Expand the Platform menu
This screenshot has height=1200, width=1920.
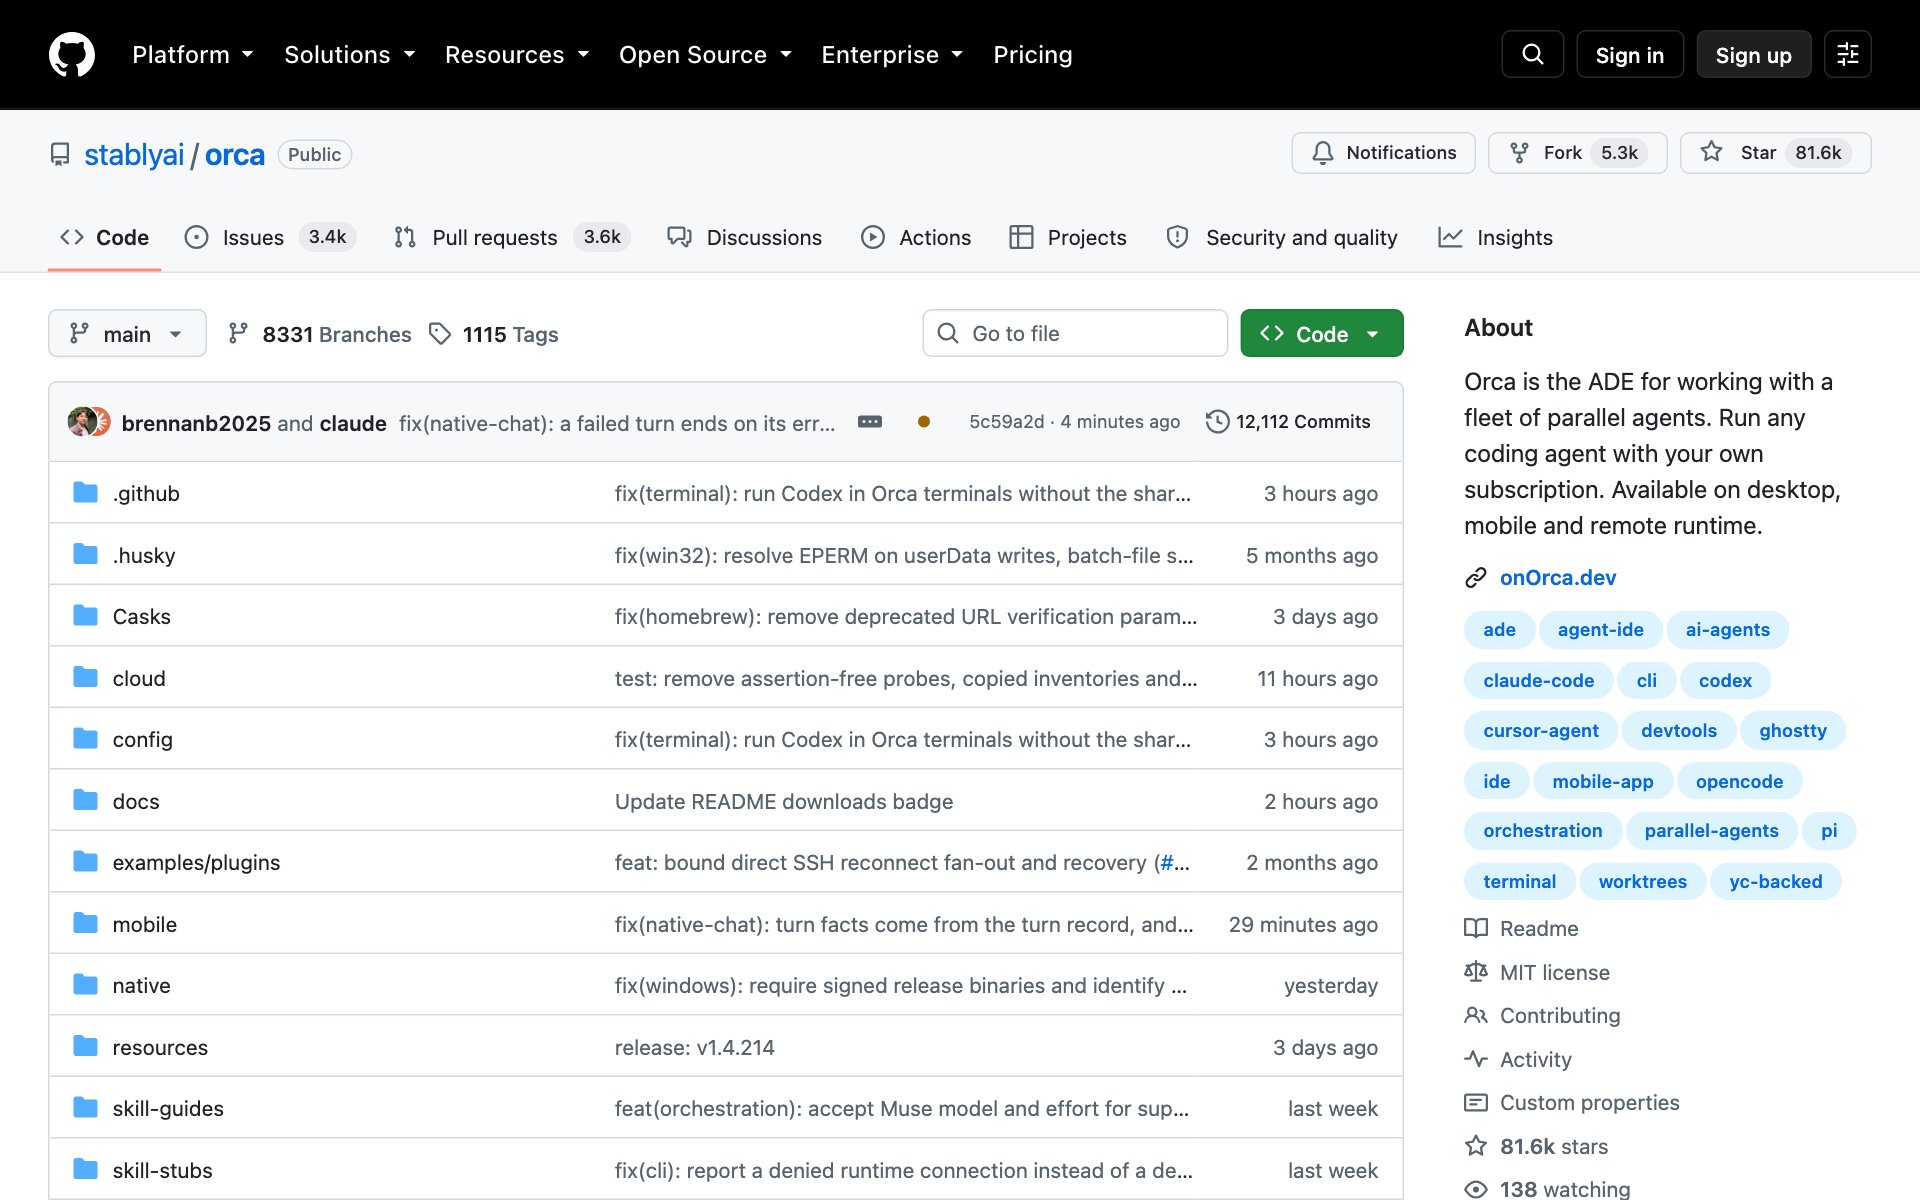click(x=193, y=55)
